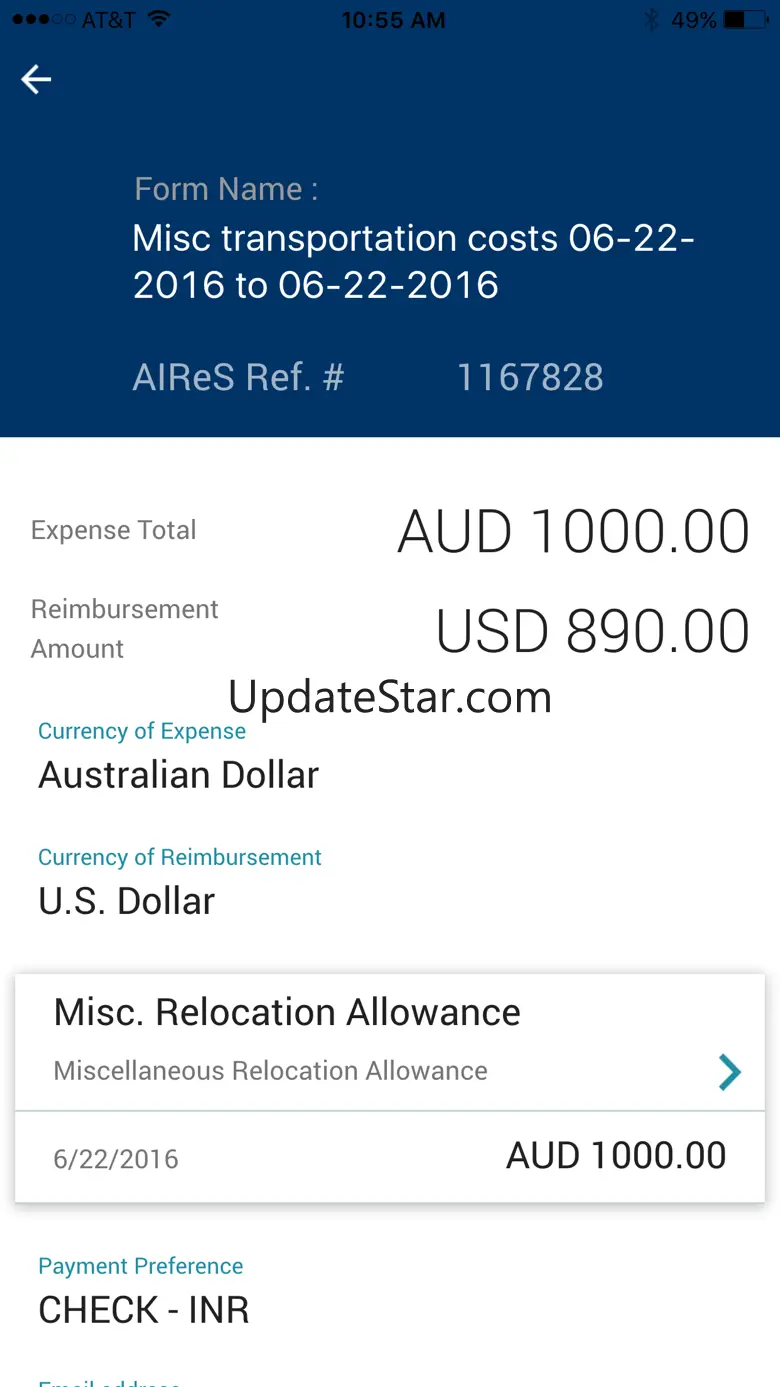Tap the status bar clock 10:55 AM
This screenshot has width=780, height=1387.
click(393, 19)
